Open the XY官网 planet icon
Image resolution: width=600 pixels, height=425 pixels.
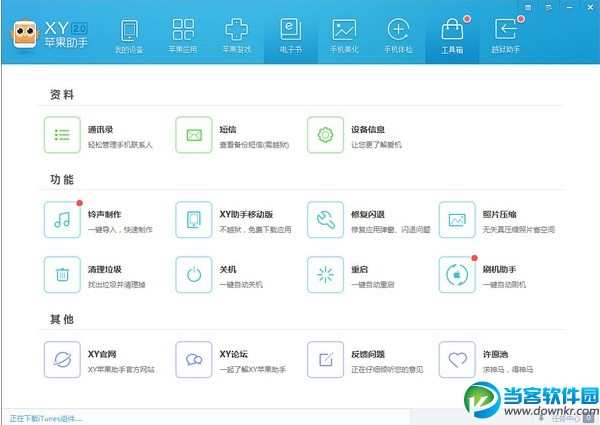[62, 360]
